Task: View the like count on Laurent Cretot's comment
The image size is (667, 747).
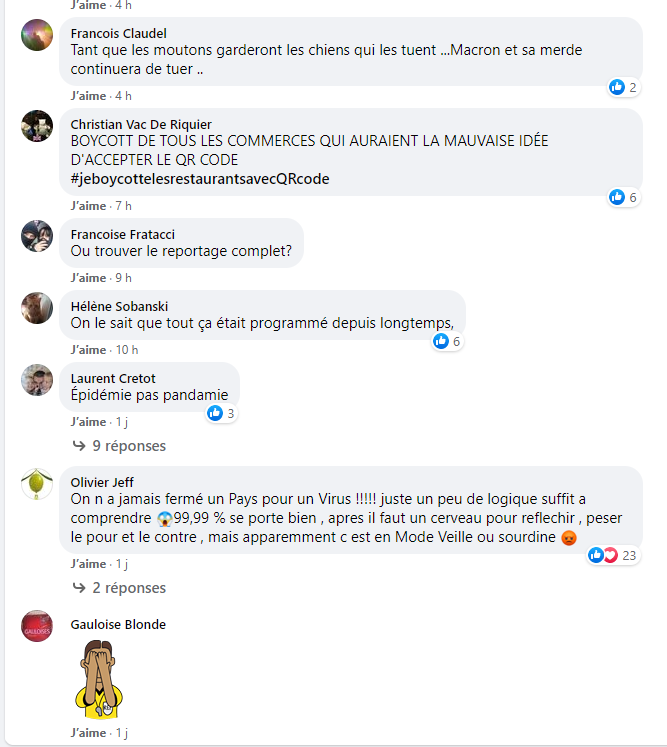Action: 222,413
